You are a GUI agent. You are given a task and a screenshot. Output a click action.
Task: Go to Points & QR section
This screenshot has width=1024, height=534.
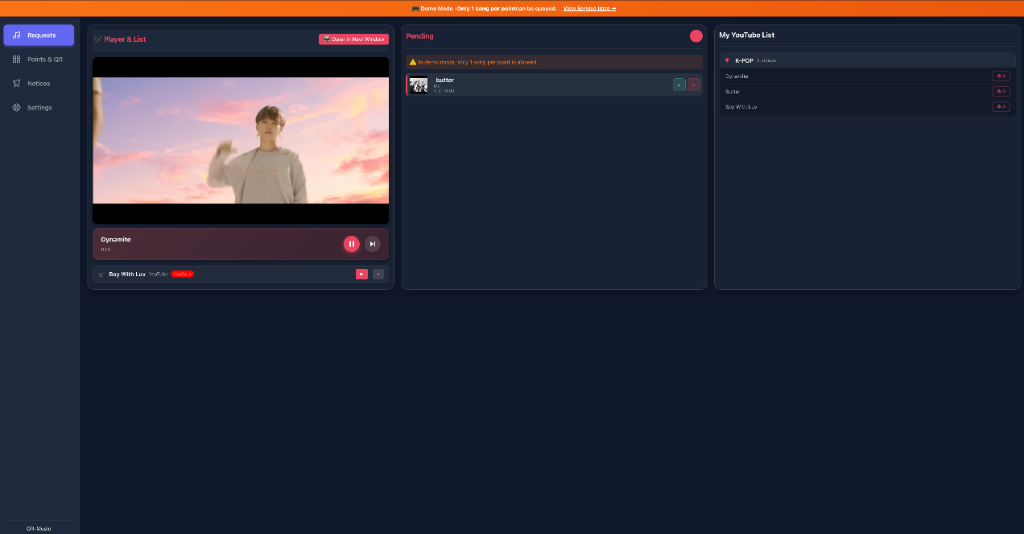point(39,59)
